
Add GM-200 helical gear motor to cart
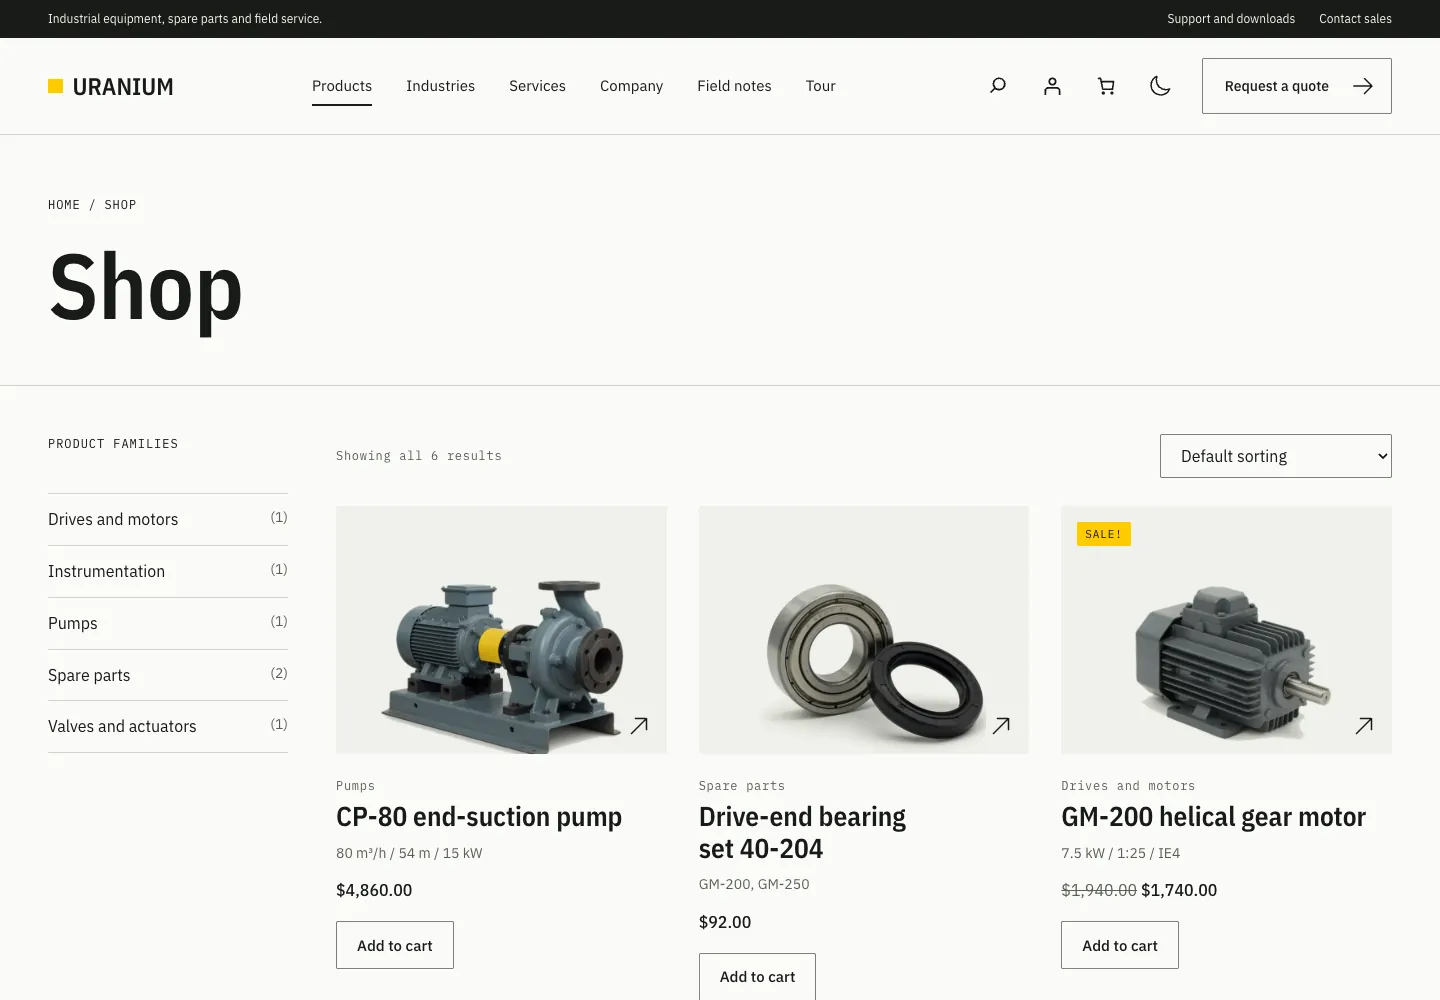1120,945
